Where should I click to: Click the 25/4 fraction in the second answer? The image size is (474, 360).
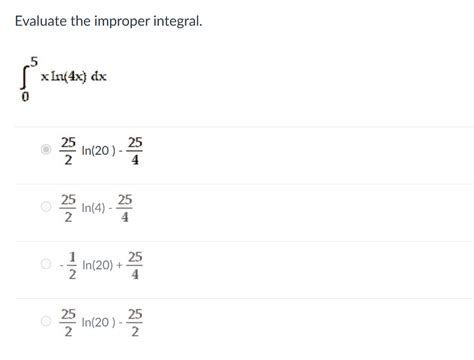pyautogui.click(x=125, y=208)
